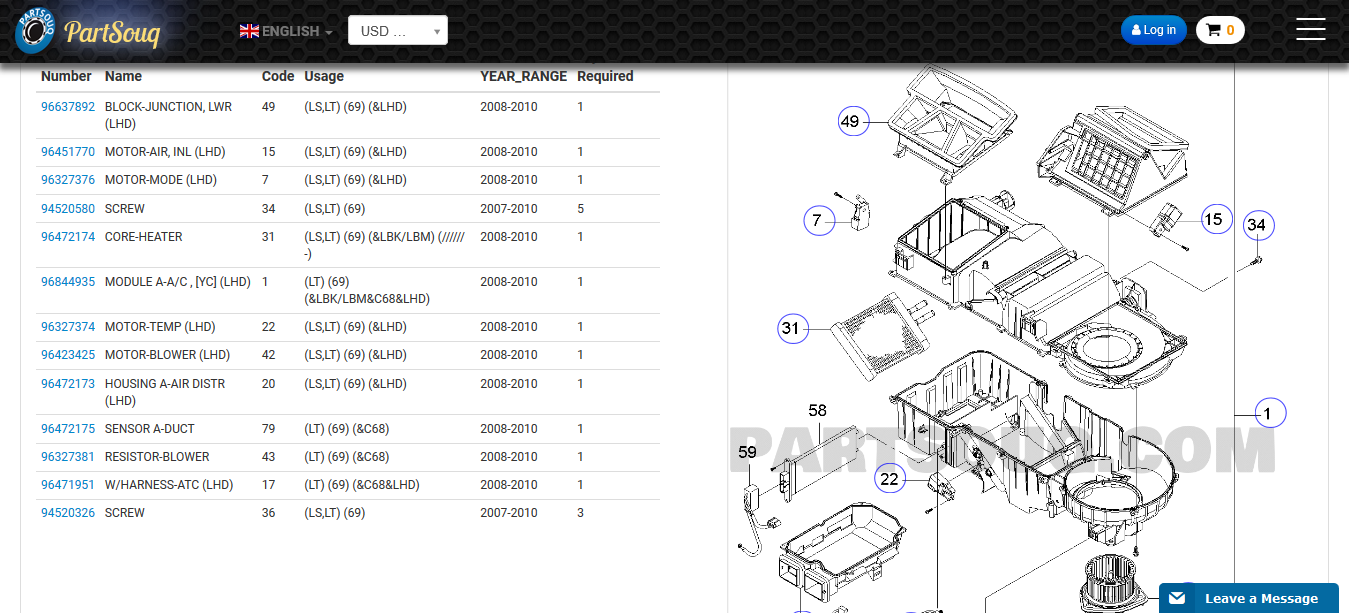Image resolution: width=1349 pixels, height=613 pixels.
Task: Click callout 1 on the diagram
Action: tap(1268, 413)
